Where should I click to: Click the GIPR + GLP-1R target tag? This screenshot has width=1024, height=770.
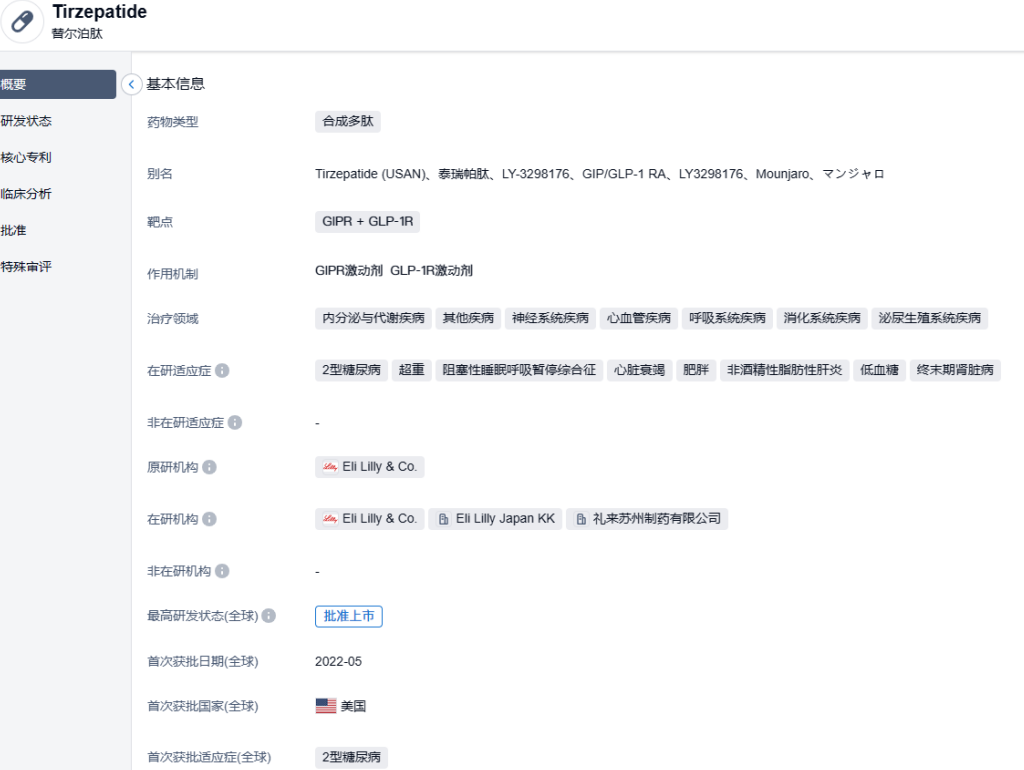click(x=367, y=222)
